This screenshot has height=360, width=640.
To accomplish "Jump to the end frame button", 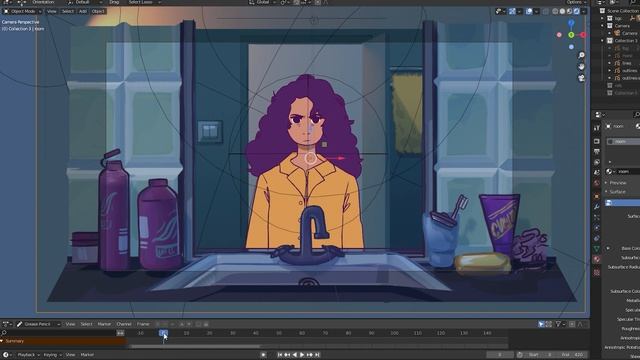I will [318, 355].
